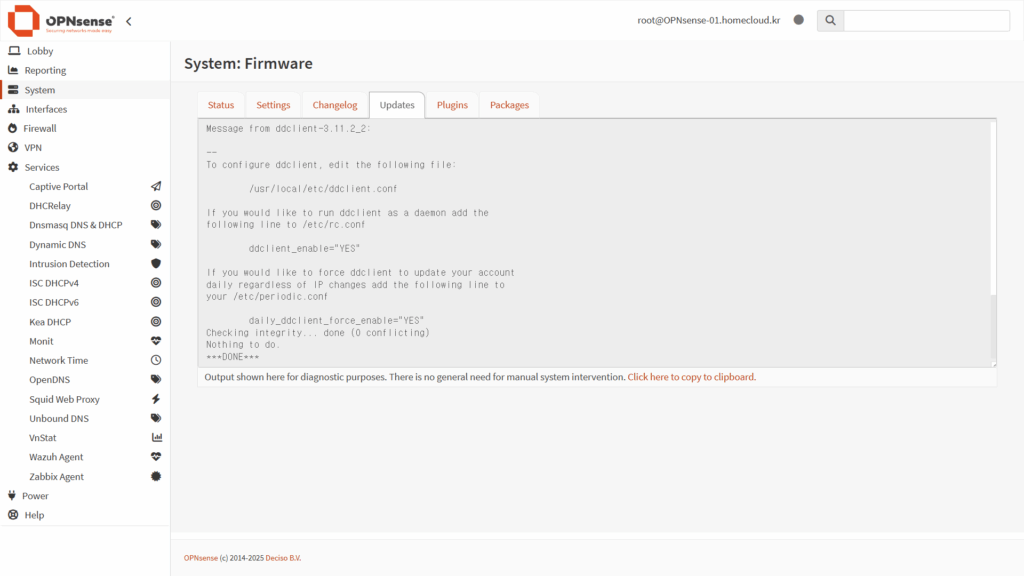Click the heartbeat icon beside Monit
The height and width of the screenshot is (576, 1024).
(156, 341)
